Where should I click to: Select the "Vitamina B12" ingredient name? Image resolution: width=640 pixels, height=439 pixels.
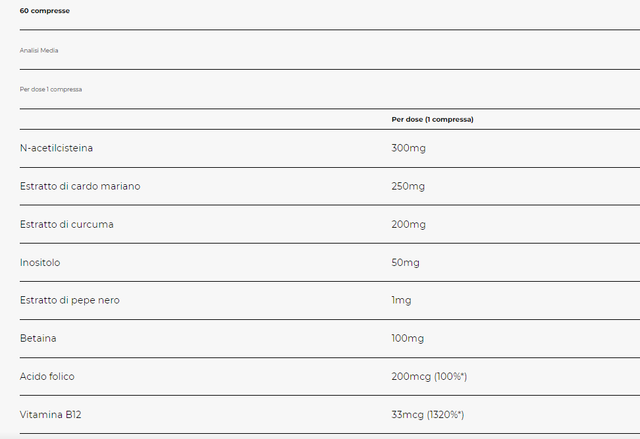49,414
